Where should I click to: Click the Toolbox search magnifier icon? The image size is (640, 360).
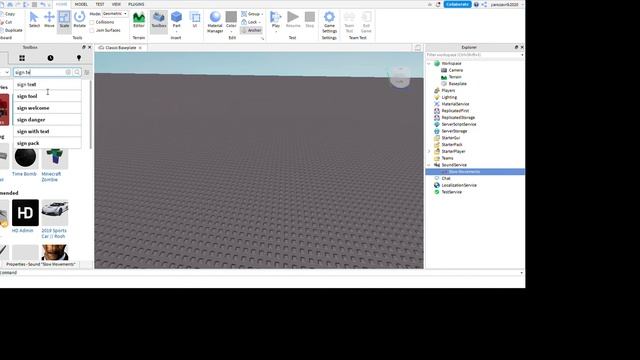(77, 72)
